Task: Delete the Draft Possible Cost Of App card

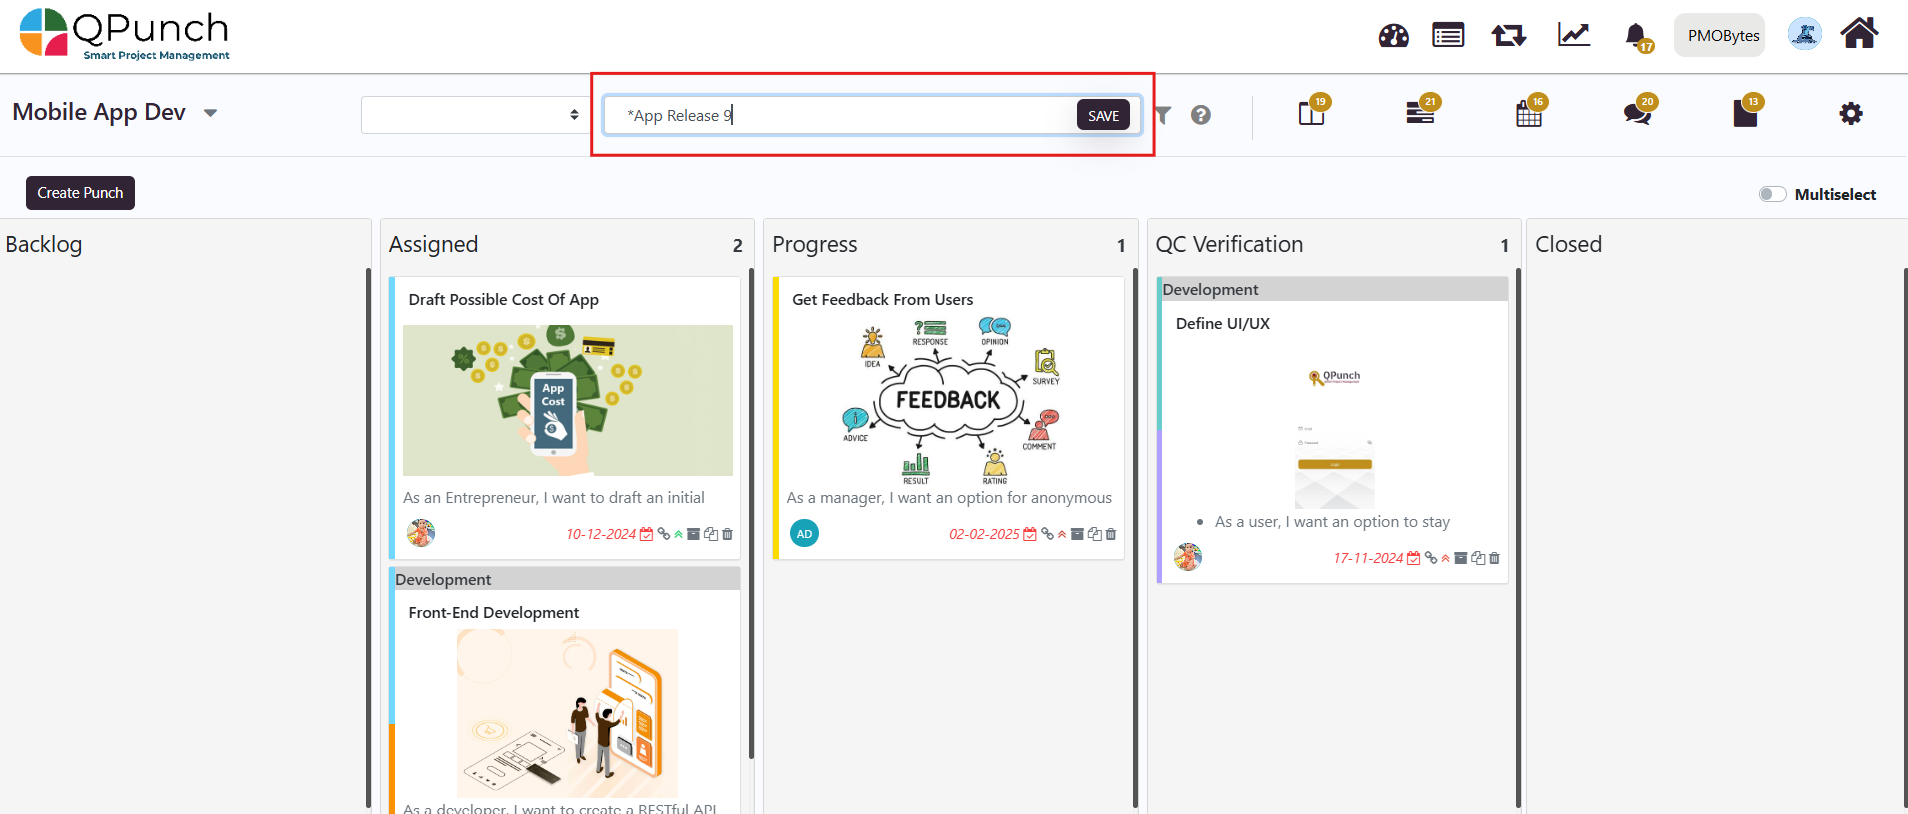Action: pyautogui.click(x=728, y=534)
